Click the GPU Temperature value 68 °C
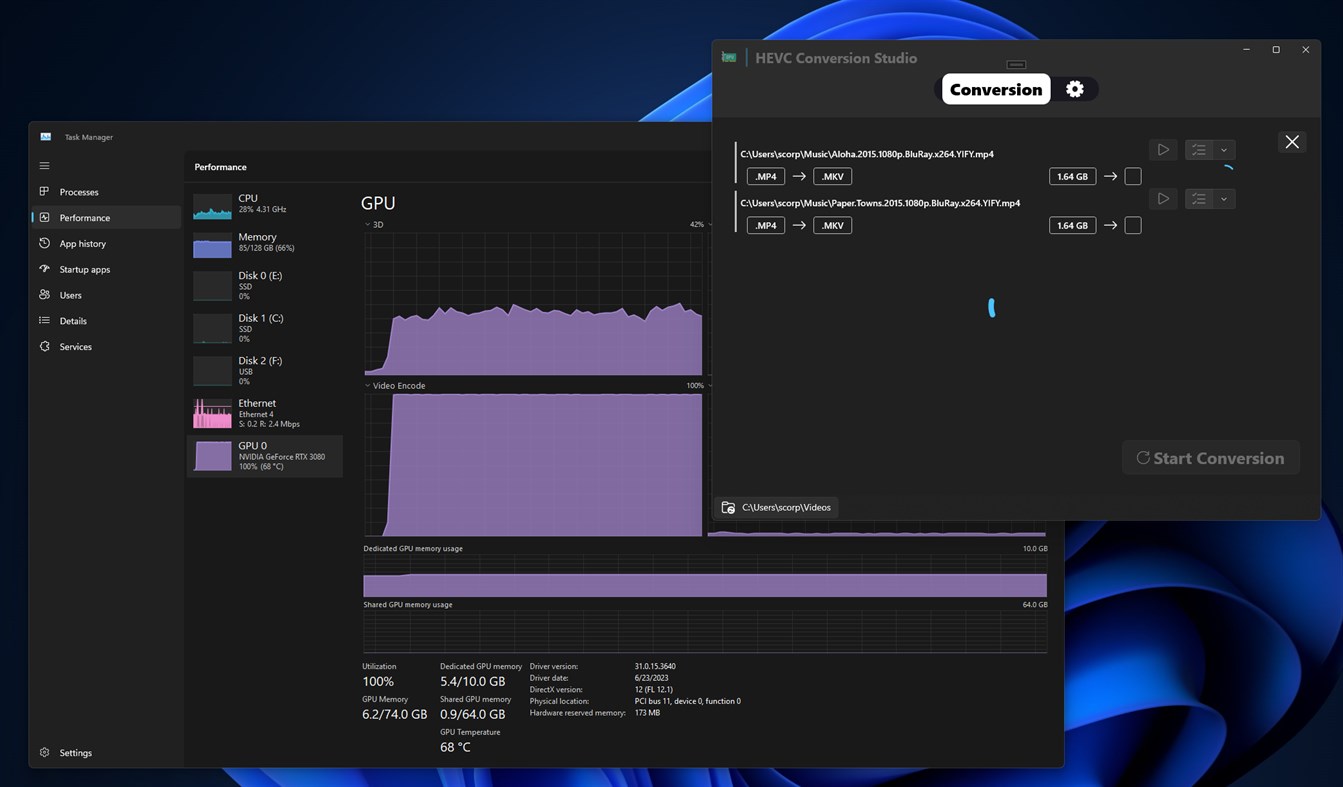The height and width of the screenshot is (787, 1343). [455, 747]
